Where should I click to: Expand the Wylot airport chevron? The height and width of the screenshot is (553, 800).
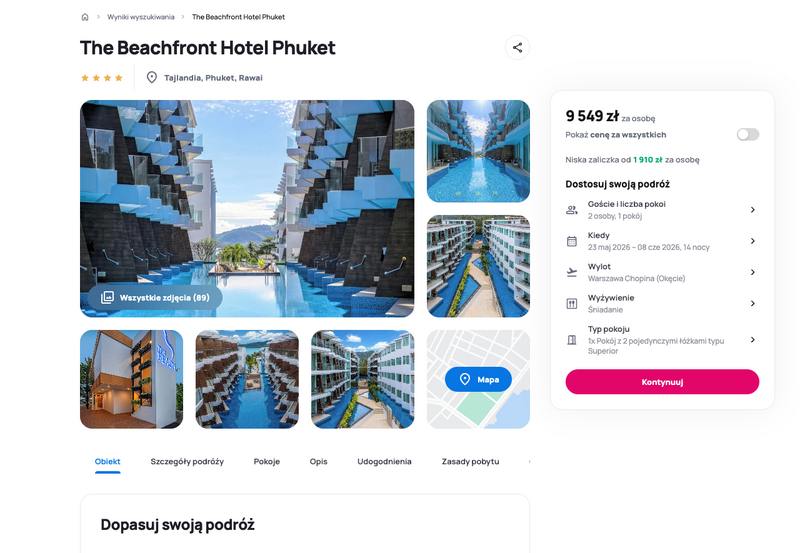click(753, 272)
